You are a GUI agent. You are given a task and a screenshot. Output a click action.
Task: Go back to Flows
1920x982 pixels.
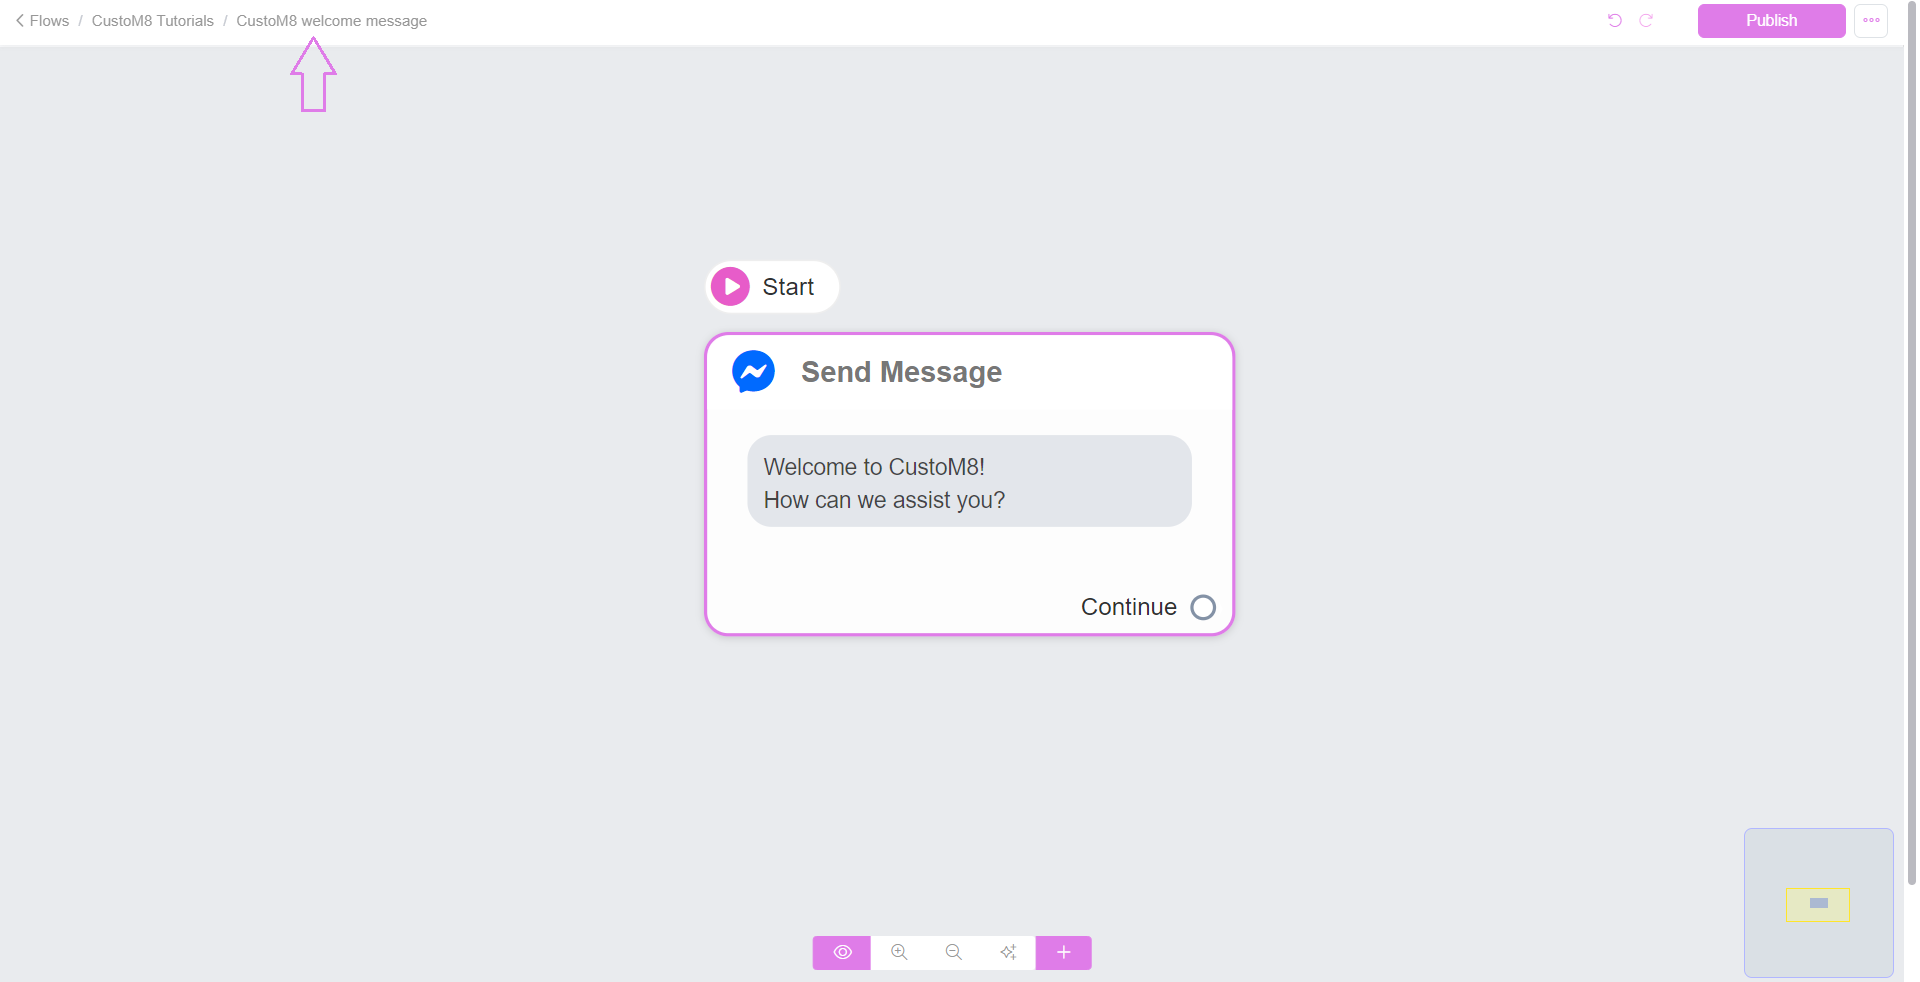(x=42, y=21)
